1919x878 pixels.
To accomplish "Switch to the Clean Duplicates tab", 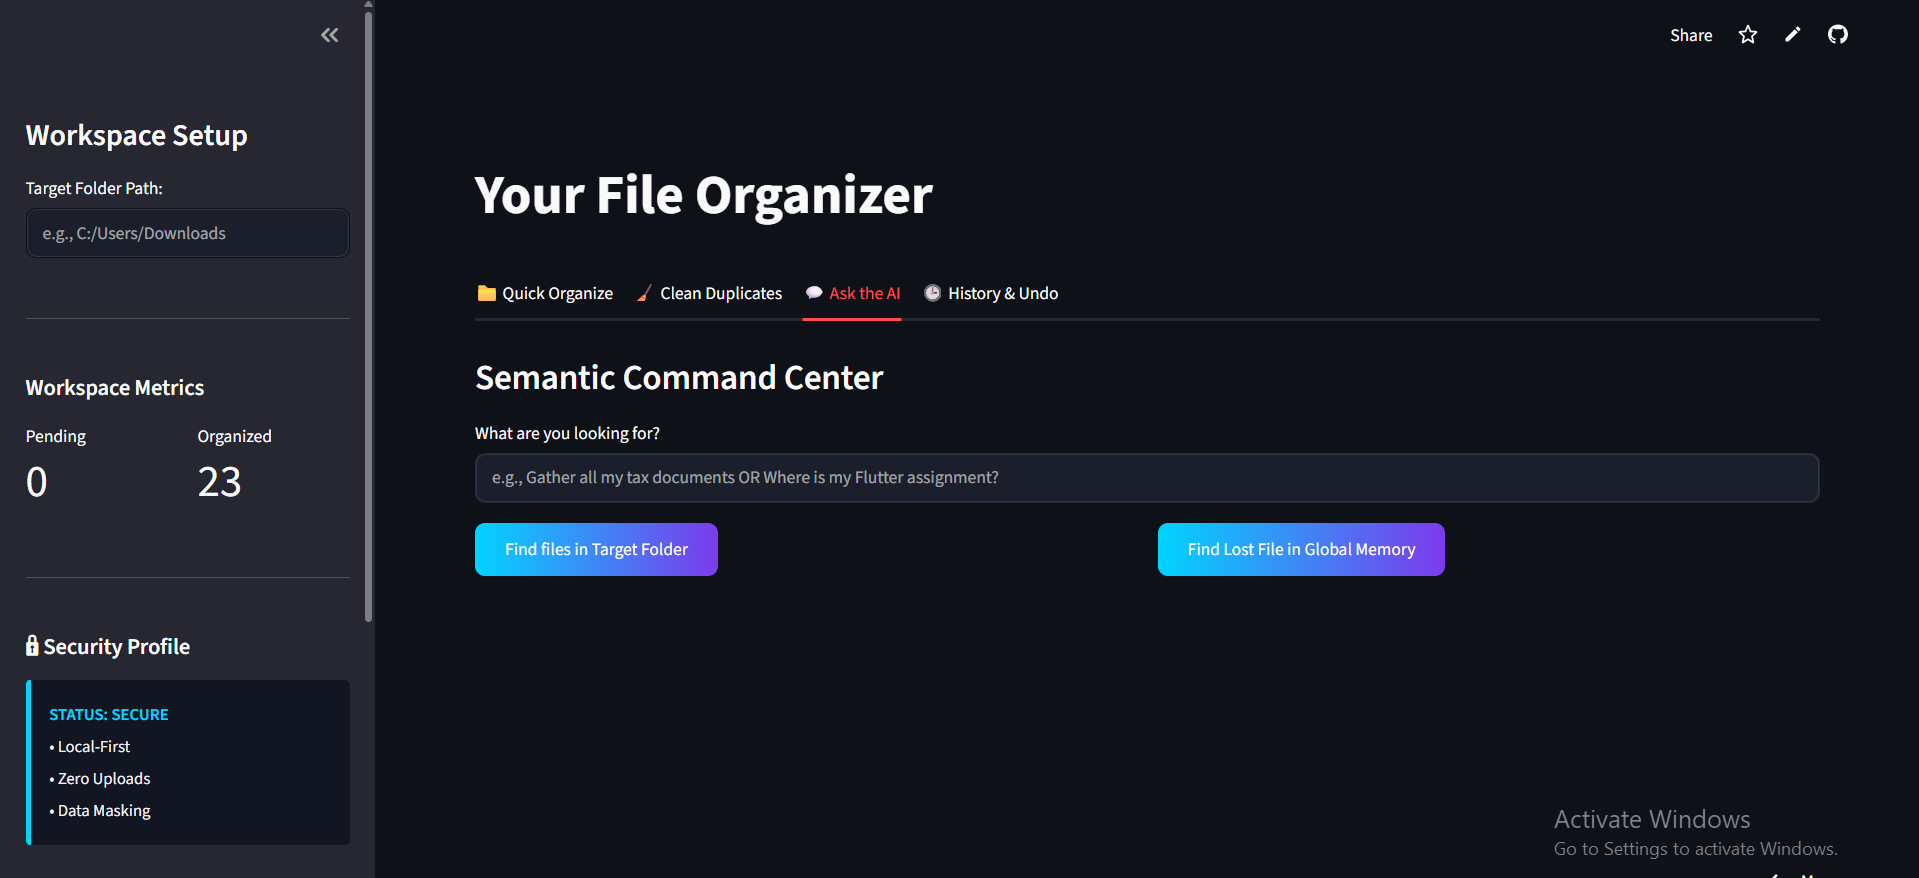I will tap(710, 293).
